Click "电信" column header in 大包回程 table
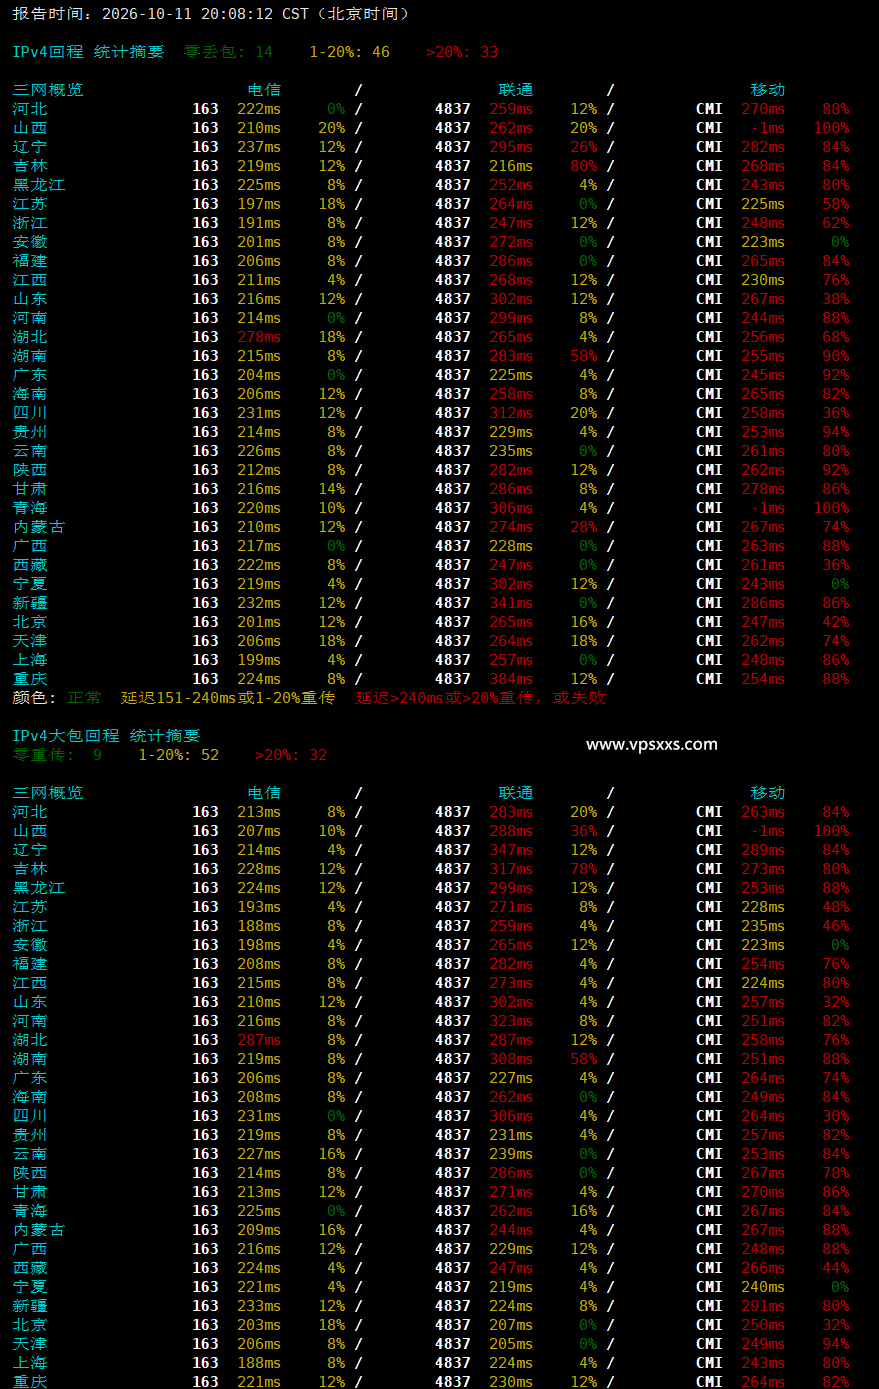Screen dimensions: 879x1389 click(x=264, y=793)
